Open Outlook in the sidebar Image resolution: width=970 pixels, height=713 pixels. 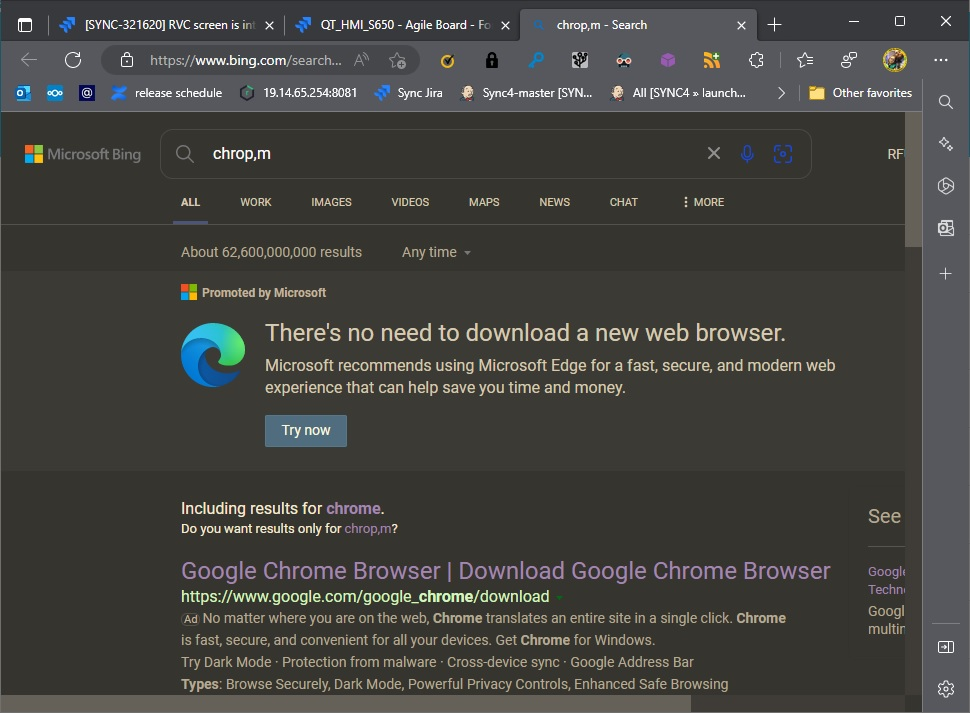[x=945, y=228]
